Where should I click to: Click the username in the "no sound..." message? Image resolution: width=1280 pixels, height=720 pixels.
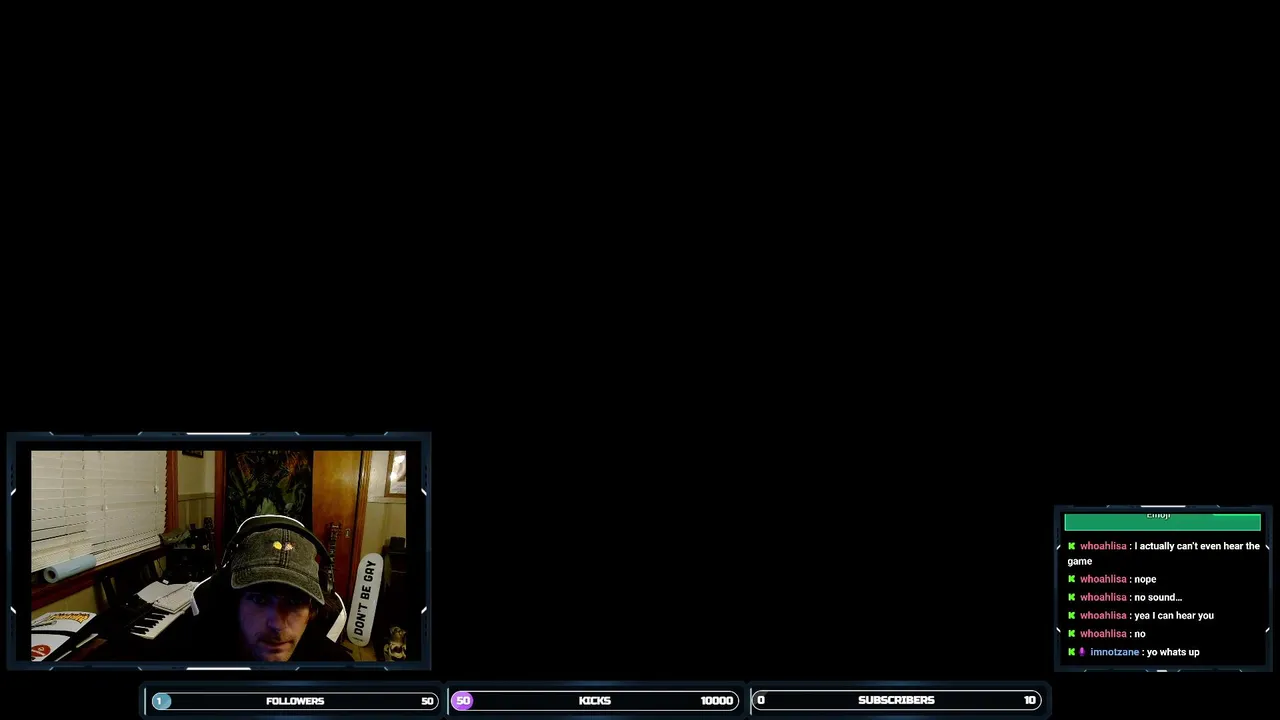(1103, 597)
